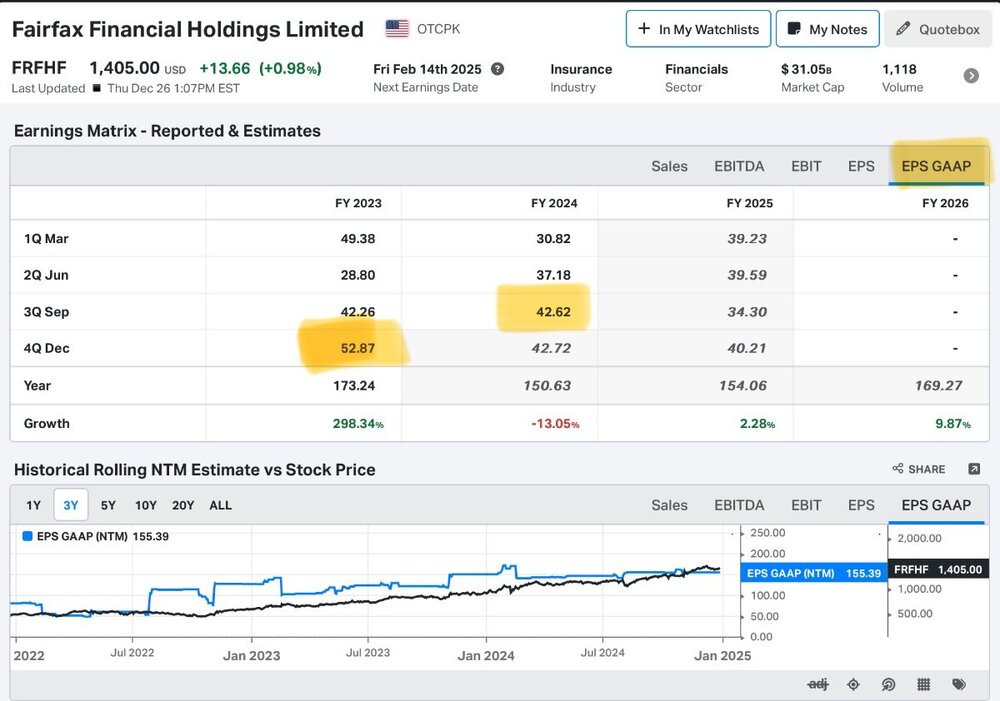Click the right arrow to show more stats
The height and width of the screenshot is (701, 1000).
971,76
